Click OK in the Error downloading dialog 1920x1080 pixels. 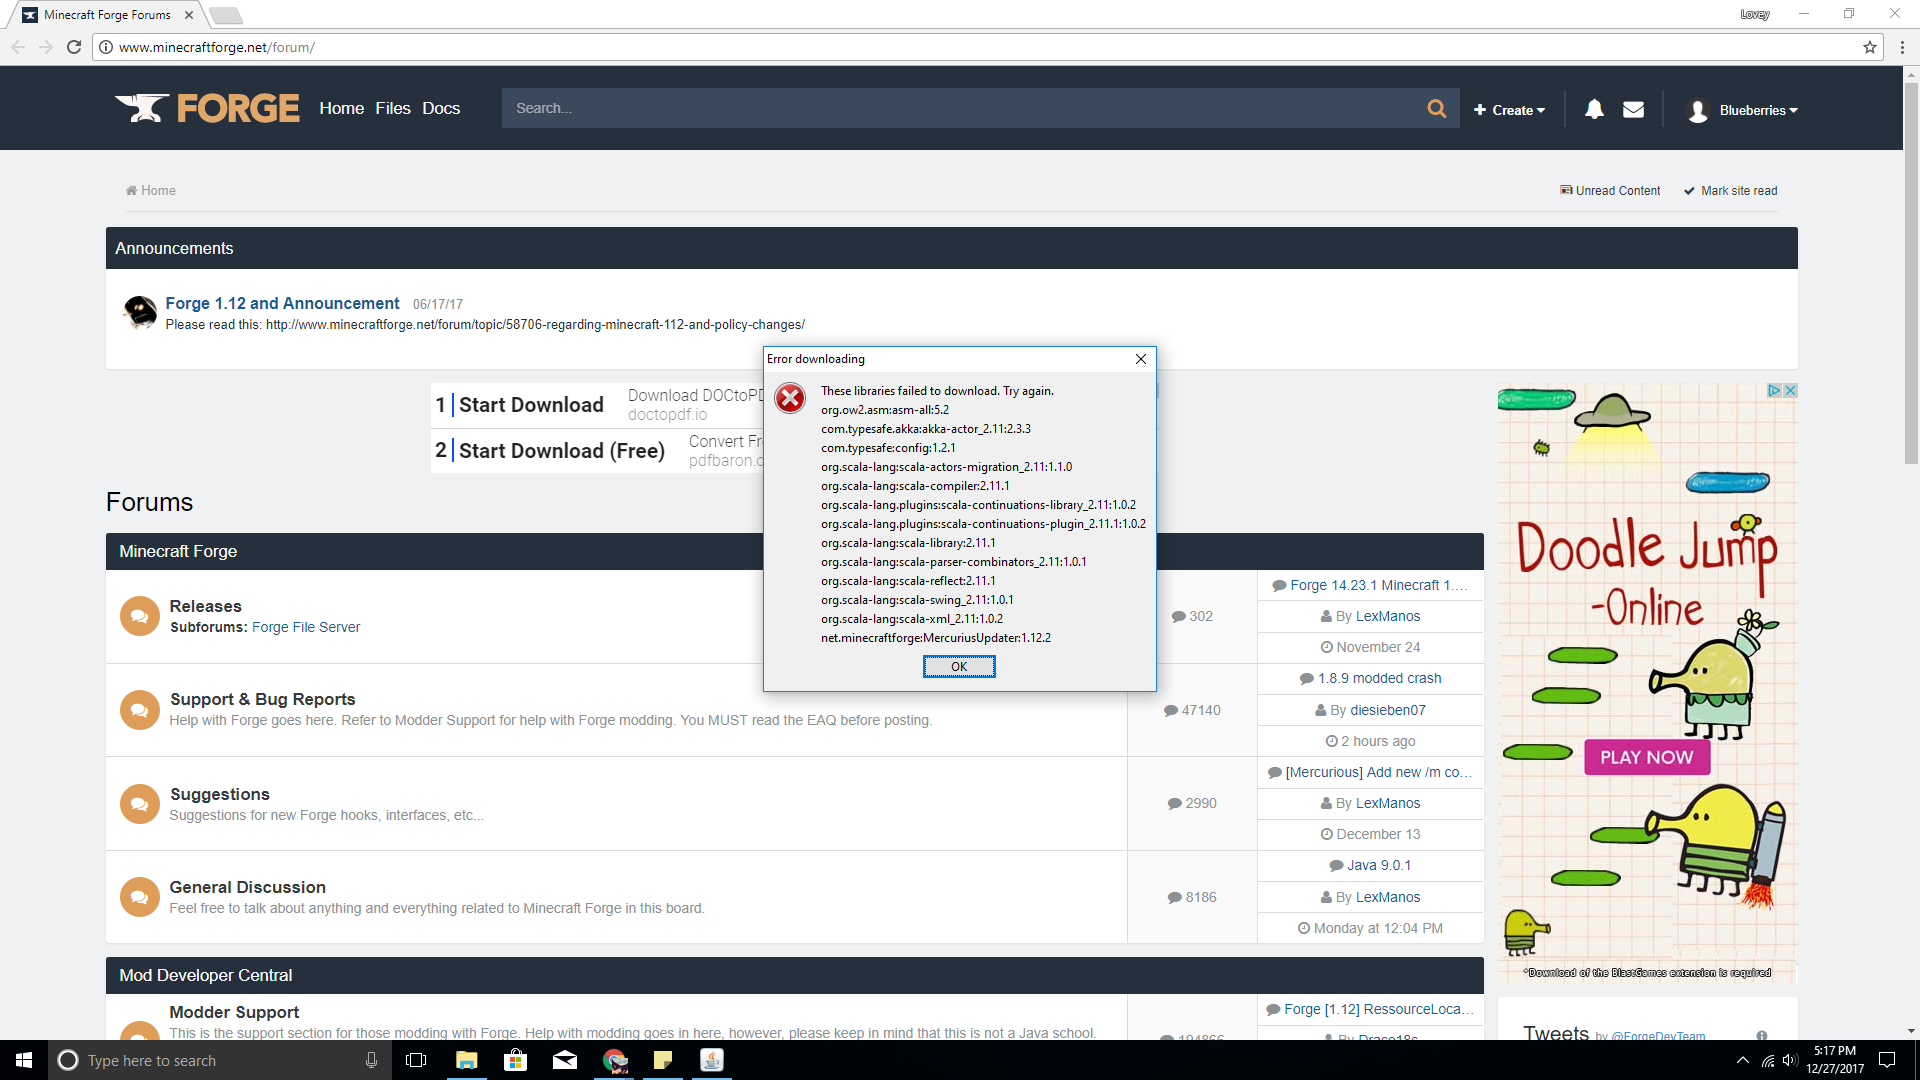958,667
